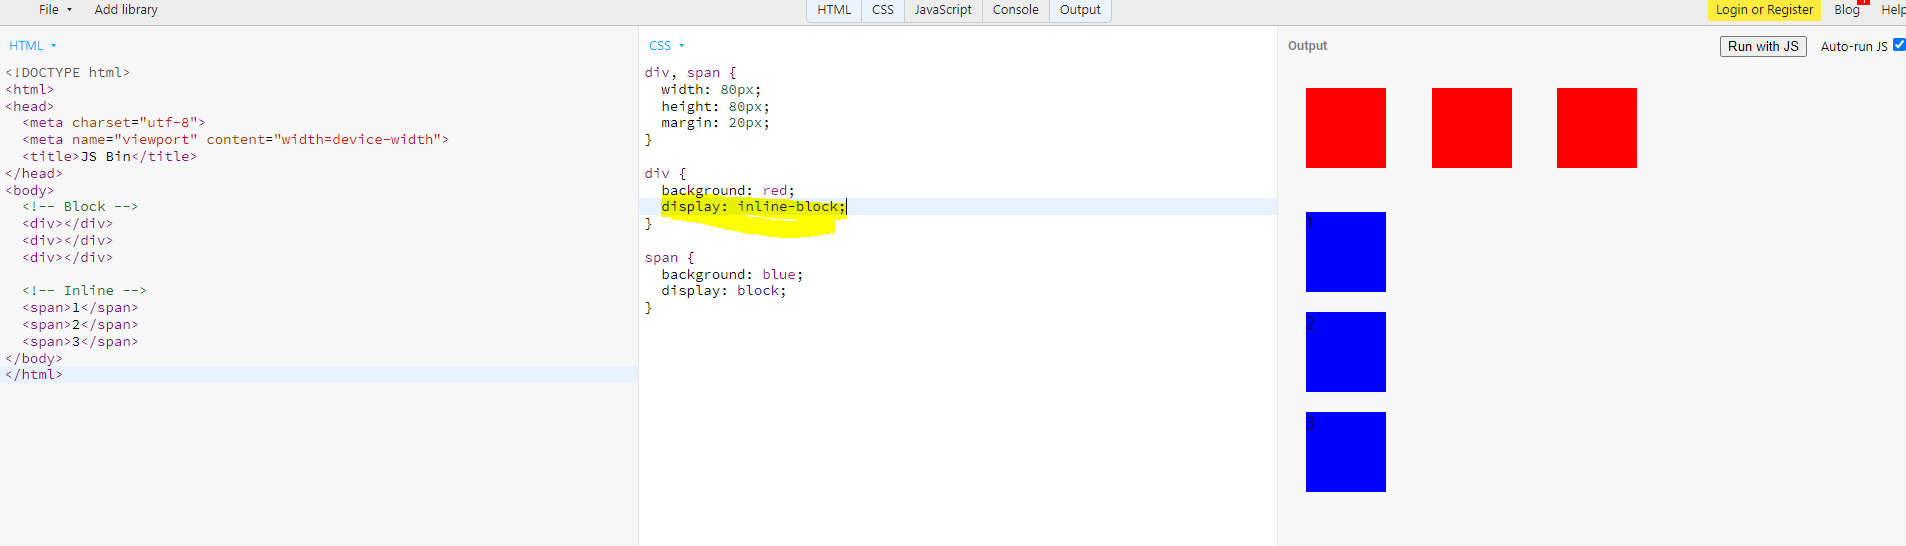The image size is (1906, 546).
Task: Click the '<title>JS Bin</title>' line
Action: coord(110,157)
